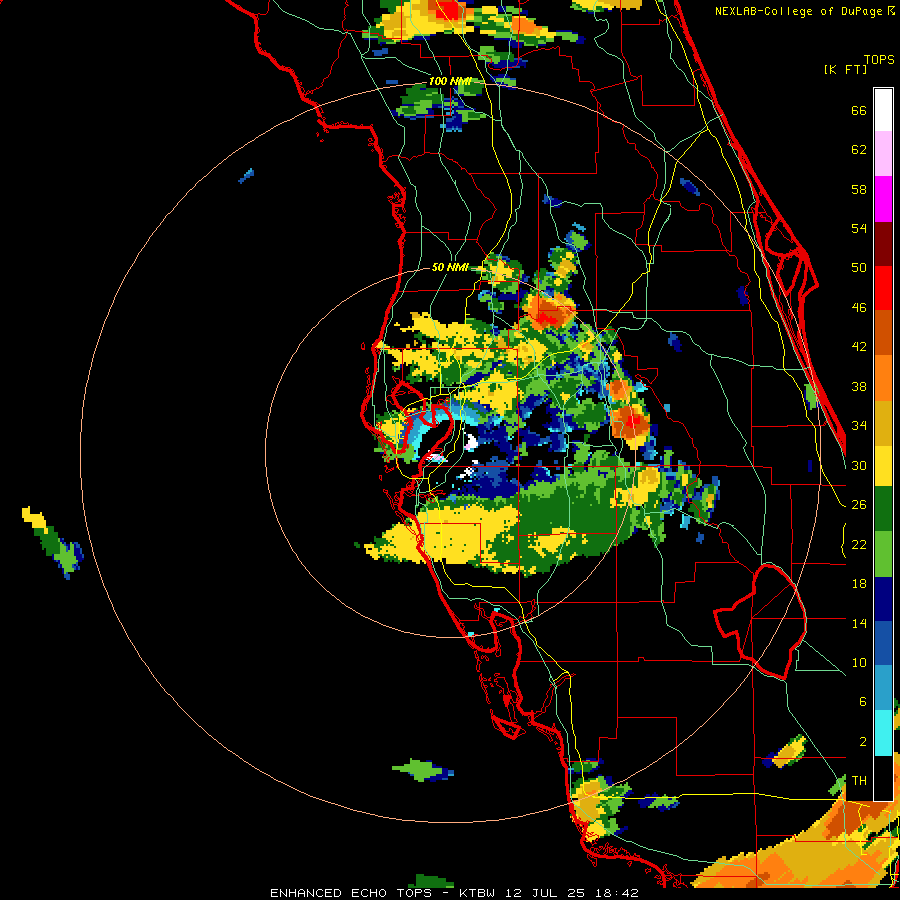Click the "50" legend value

pos(859,268)
